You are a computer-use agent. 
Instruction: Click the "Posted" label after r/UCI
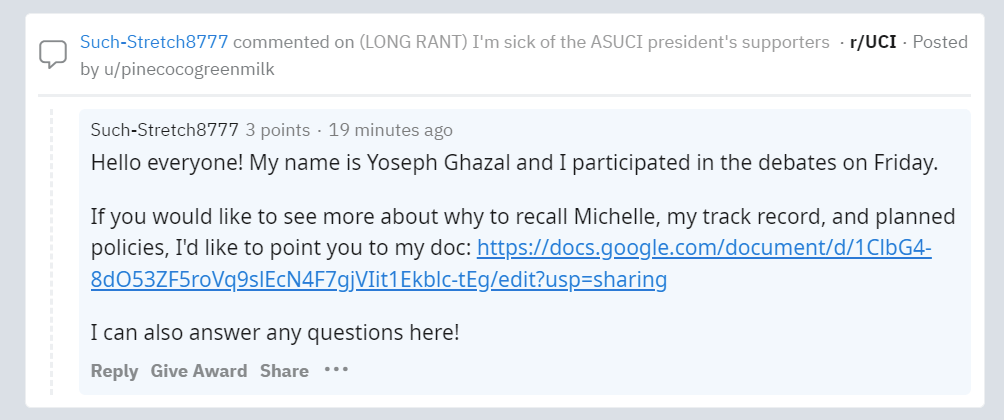(939, 42)
